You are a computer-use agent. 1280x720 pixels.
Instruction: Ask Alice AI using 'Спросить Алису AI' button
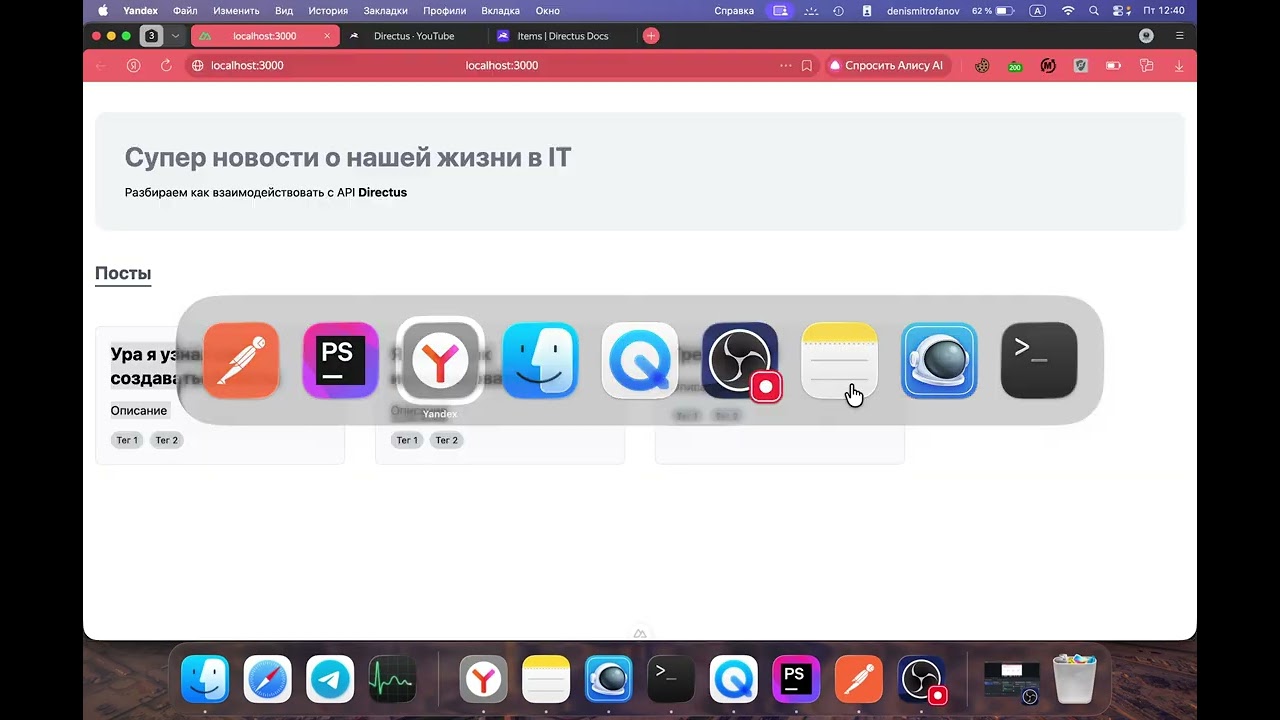click(x=886, y=66)
